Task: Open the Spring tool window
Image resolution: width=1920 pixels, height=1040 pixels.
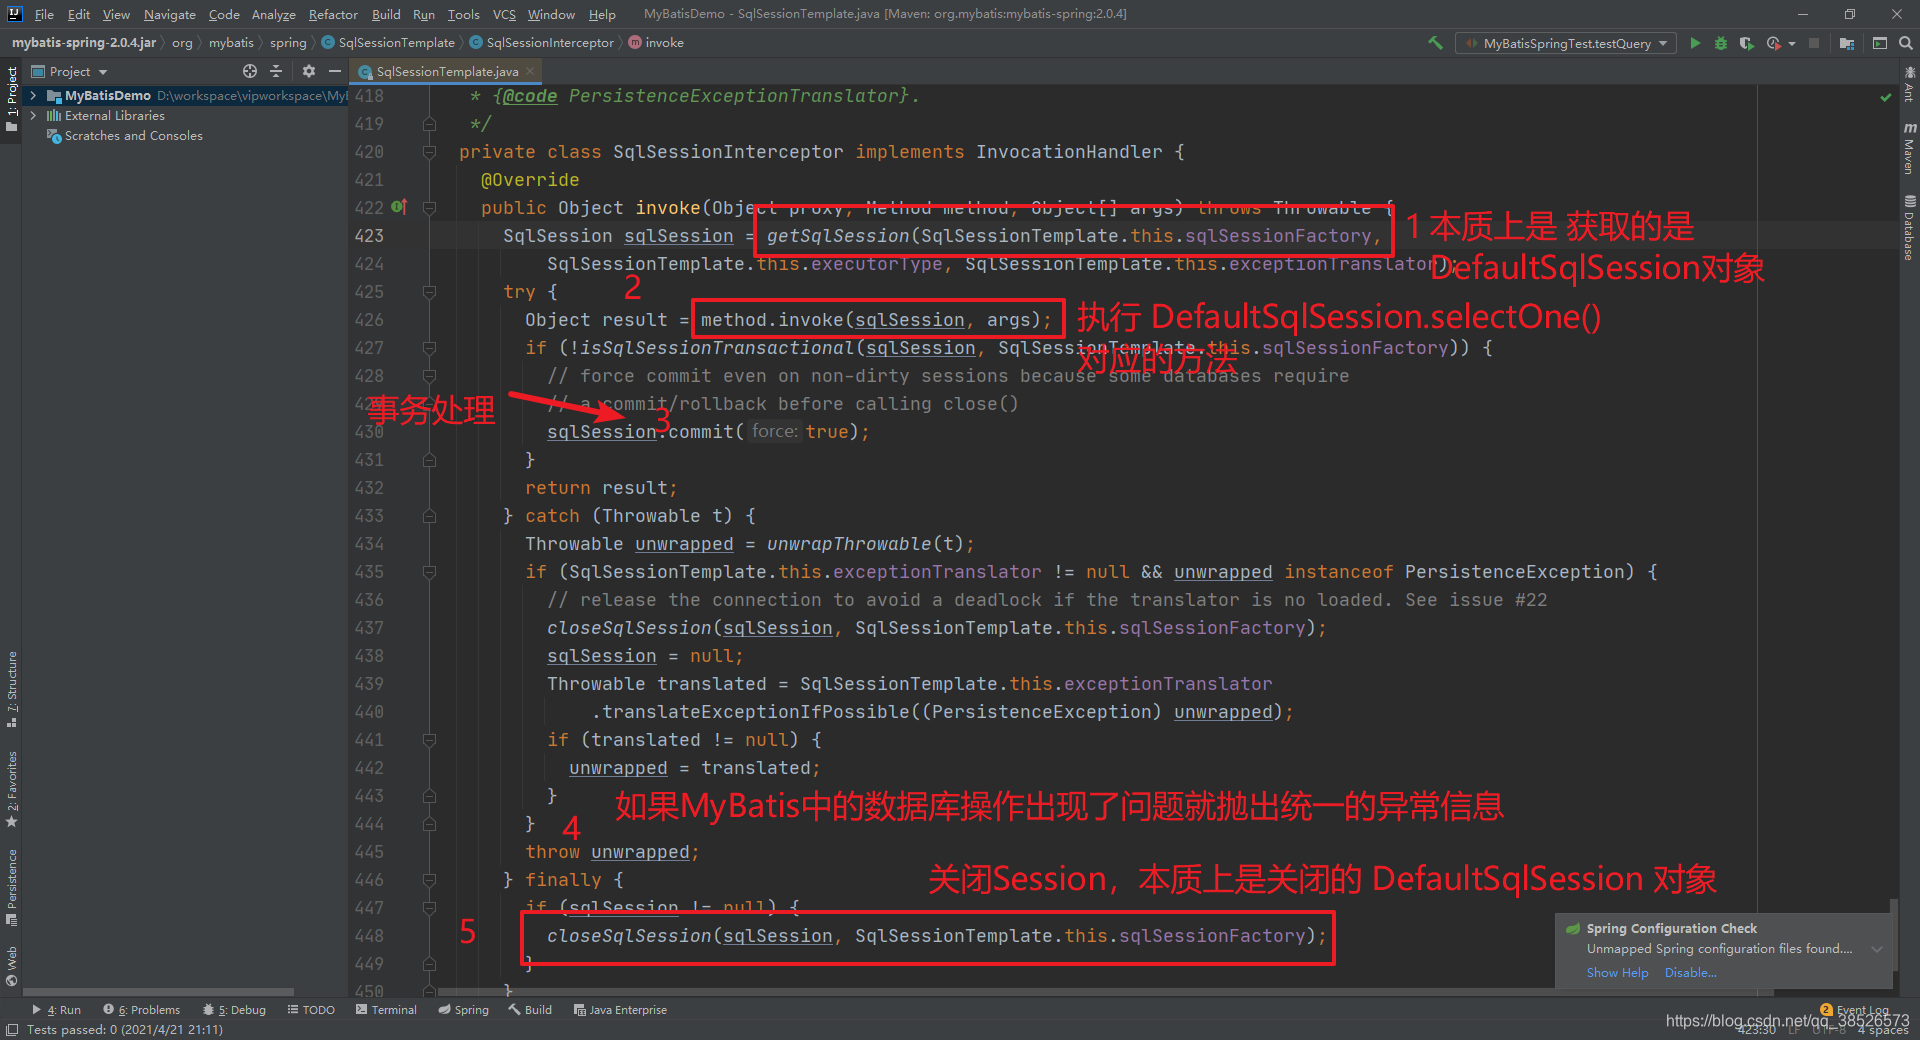Action: coord(463,1010)
